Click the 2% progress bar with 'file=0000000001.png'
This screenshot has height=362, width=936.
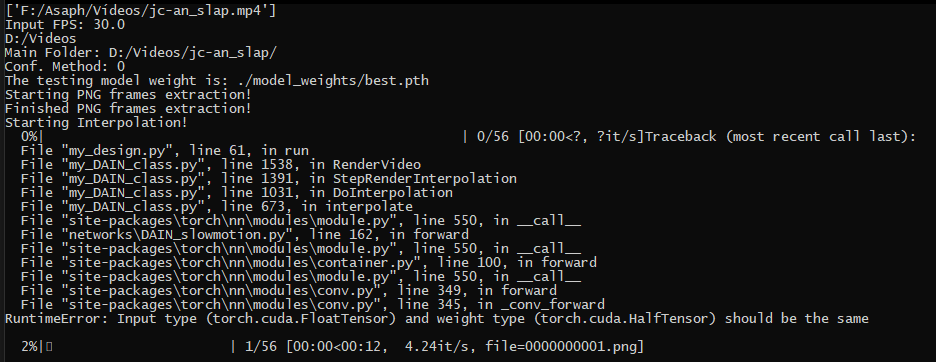[332, 346]
